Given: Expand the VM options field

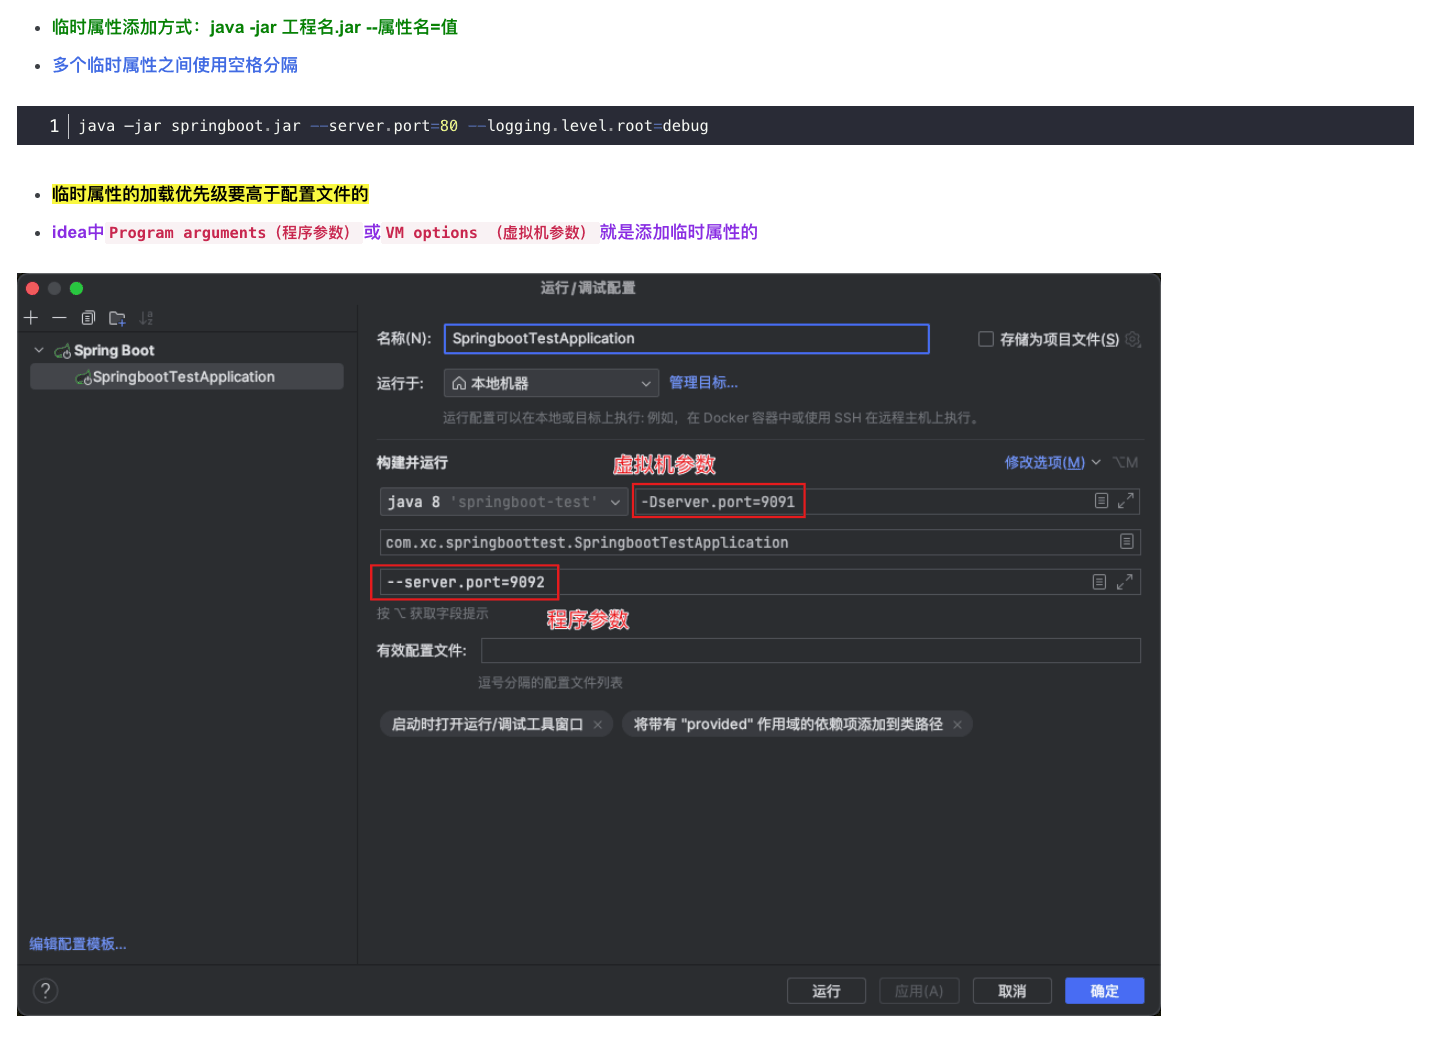Looking at the screenshot, I should point(1125,501).
